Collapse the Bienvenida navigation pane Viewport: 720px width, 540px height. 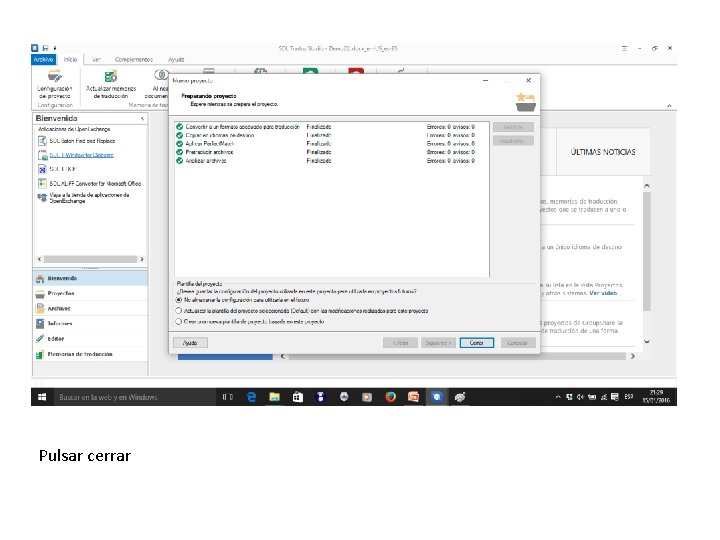142,118
